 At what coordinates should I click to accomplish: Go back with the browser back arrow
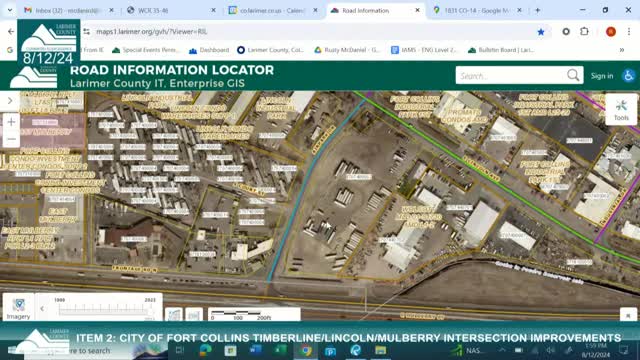click(11, 31)
